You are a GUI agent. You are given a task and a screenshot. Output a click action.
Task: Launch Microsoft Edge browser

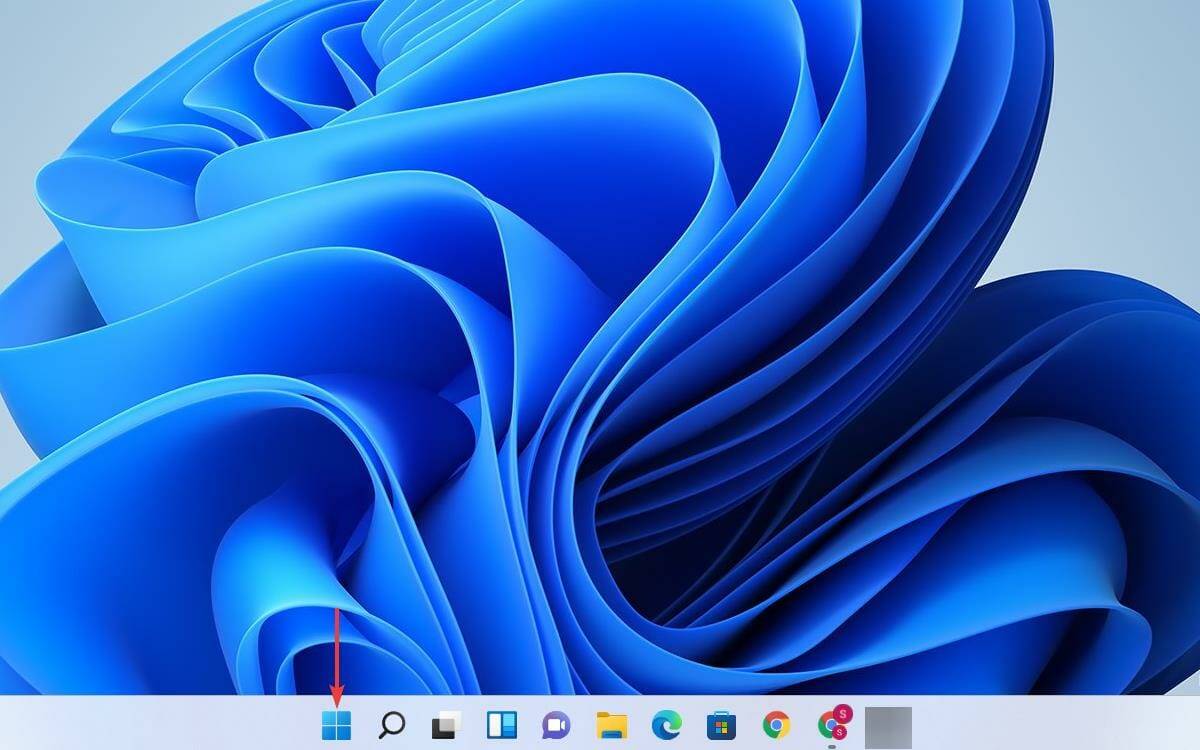[665, 725]
